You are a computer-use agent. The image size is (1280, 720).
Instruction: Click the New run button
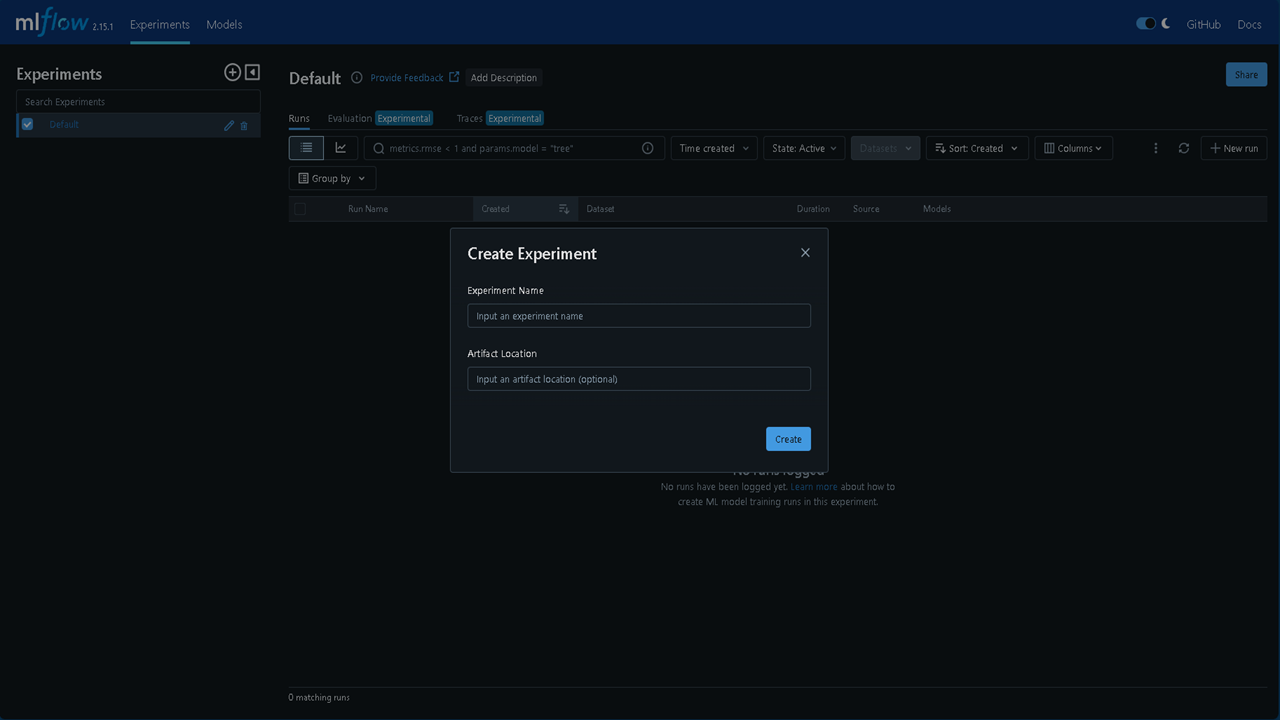coord(1234,148)
